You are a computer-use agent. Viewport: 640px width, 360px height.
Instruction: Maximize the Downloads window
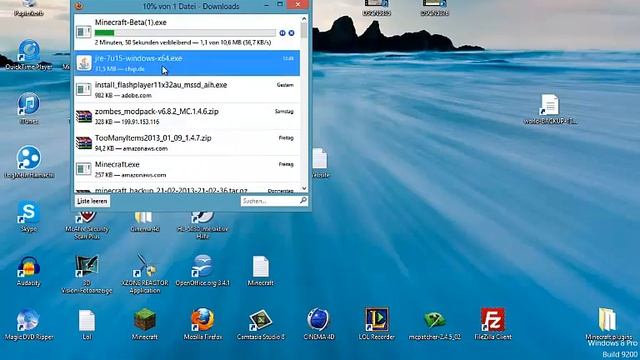(280, 4)
